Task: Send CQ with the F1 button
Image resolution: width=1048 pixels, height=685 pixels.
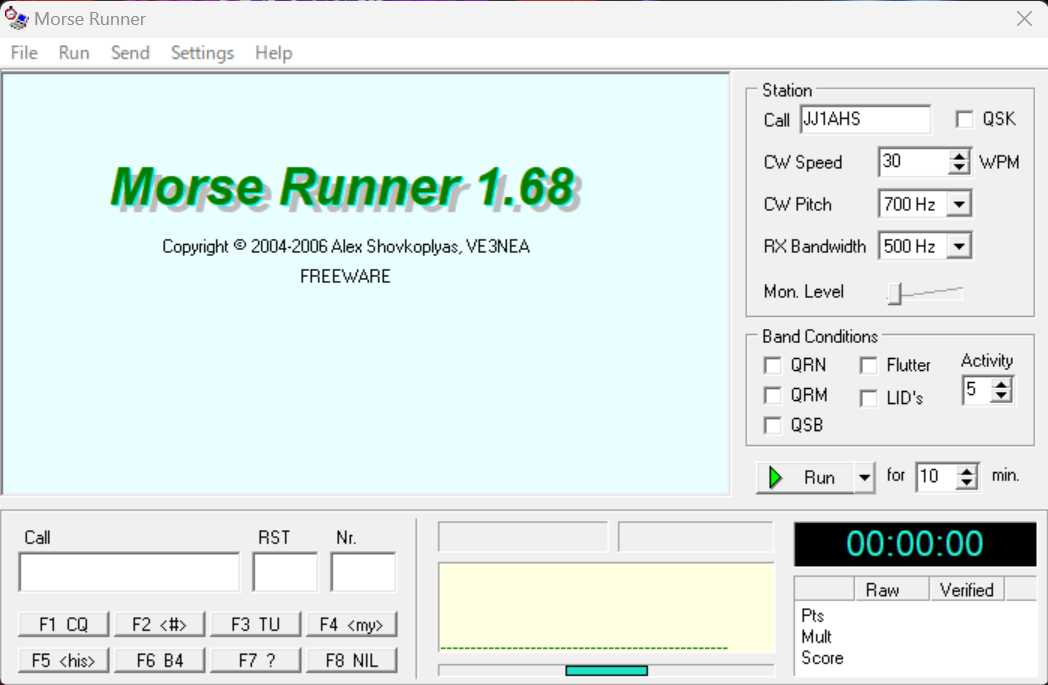Action: tap(63, 624)
